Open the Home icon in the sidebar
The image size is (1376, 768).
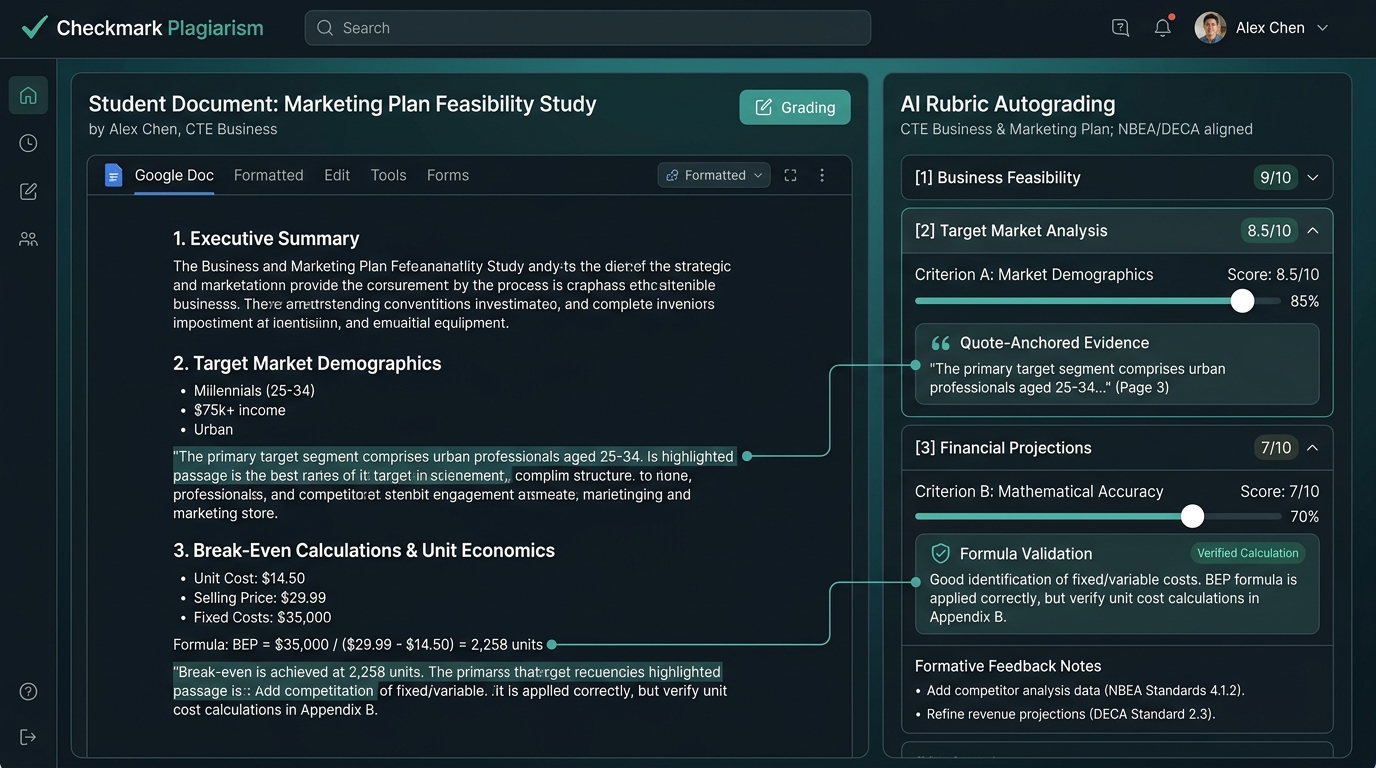tap(28, 95)
